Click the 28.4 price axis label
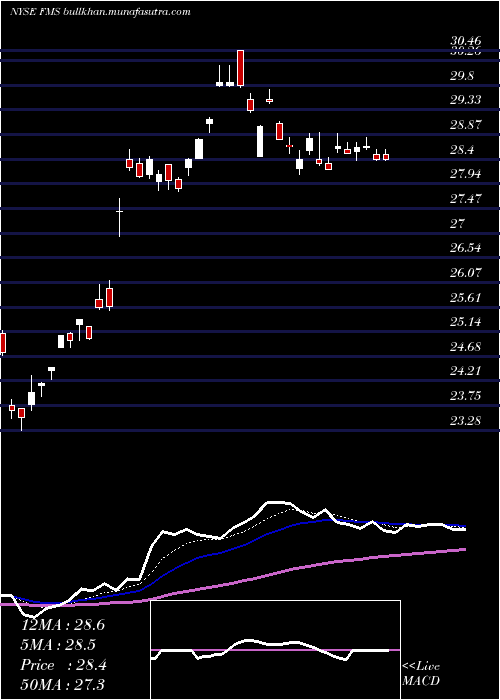This screenshot has height=700, width=500. pos(462,150)
